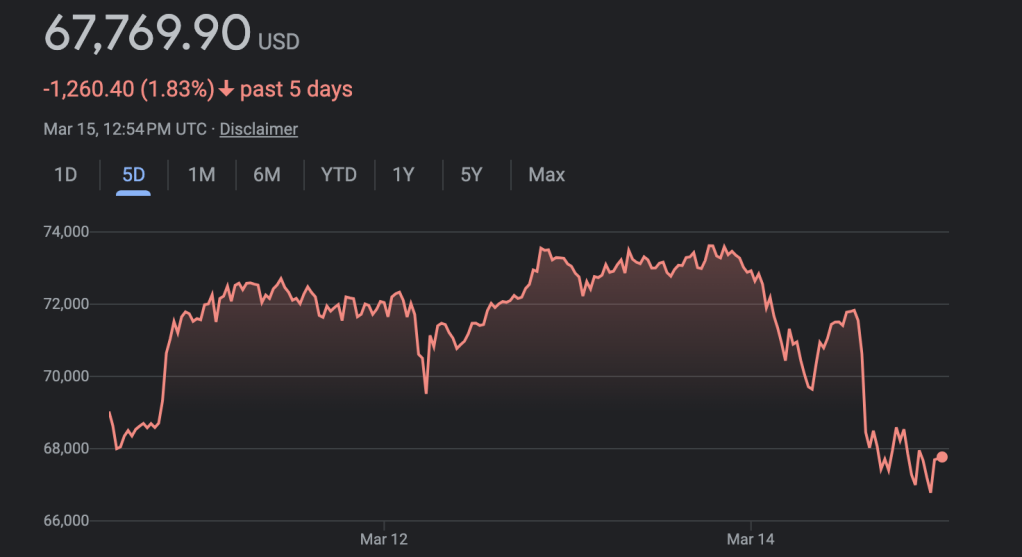Select the 1Y time range
Image resolution: width=1022 pixels, height=557 pixels.
point(403,175)
